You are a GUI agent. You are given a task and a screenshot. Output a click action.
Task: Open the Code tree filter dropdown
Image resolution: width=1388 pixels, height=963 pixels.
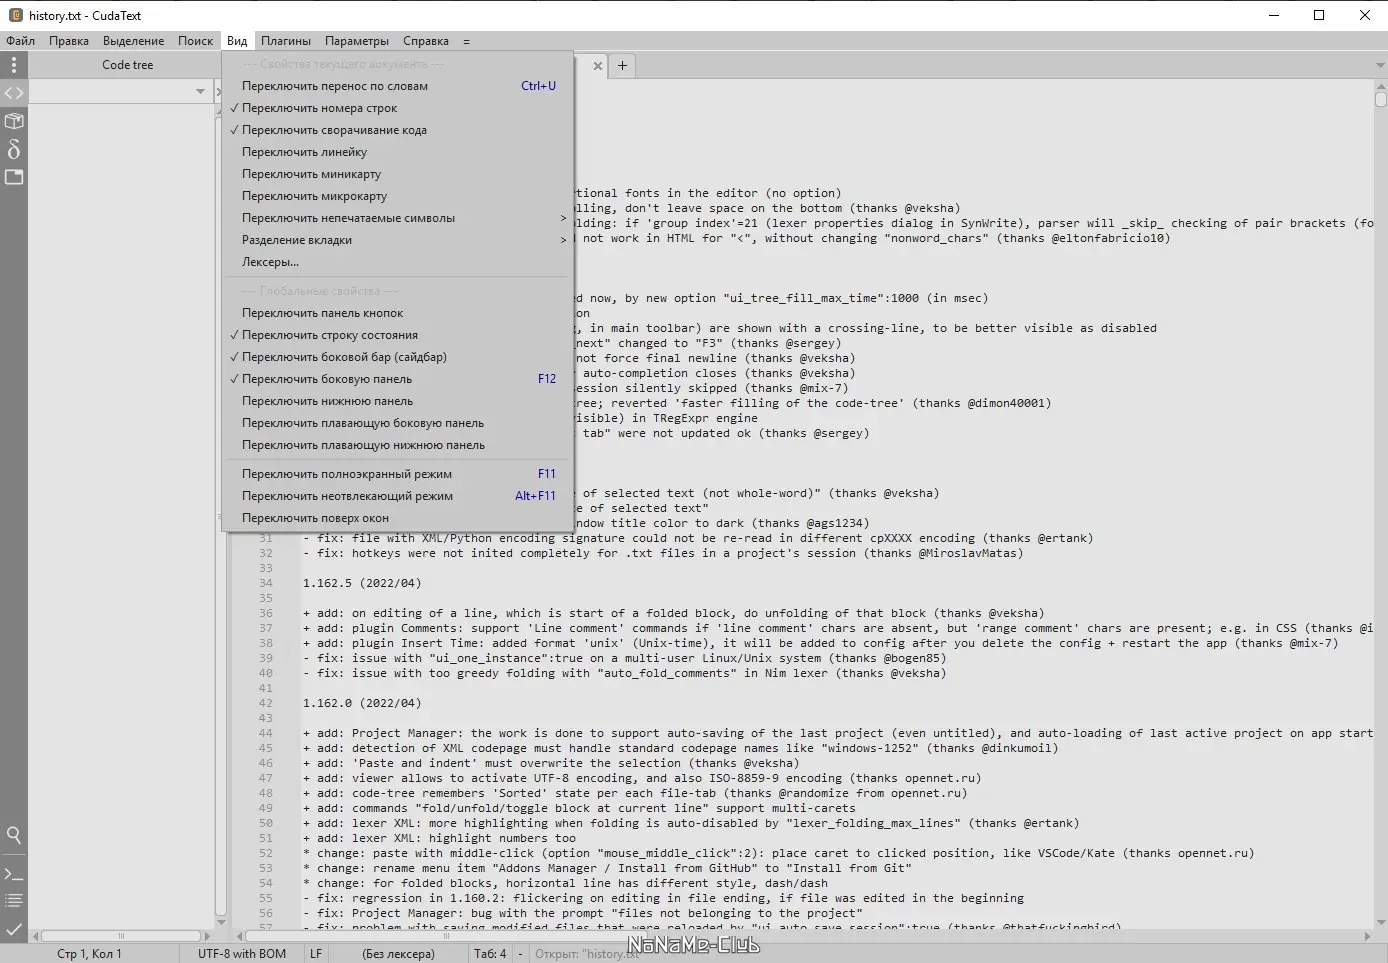[200, 91]
